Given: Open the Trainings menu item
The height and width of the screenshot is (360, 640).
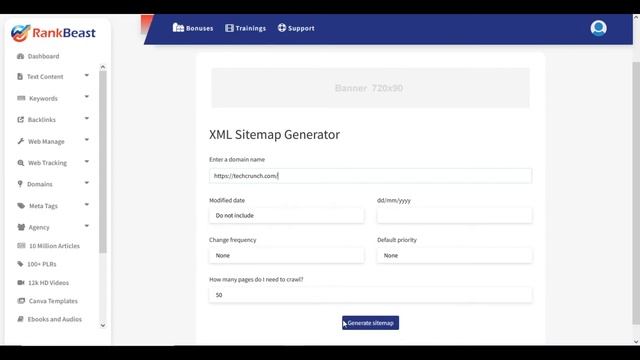Looking at the screenshot, I should point(245,28).
